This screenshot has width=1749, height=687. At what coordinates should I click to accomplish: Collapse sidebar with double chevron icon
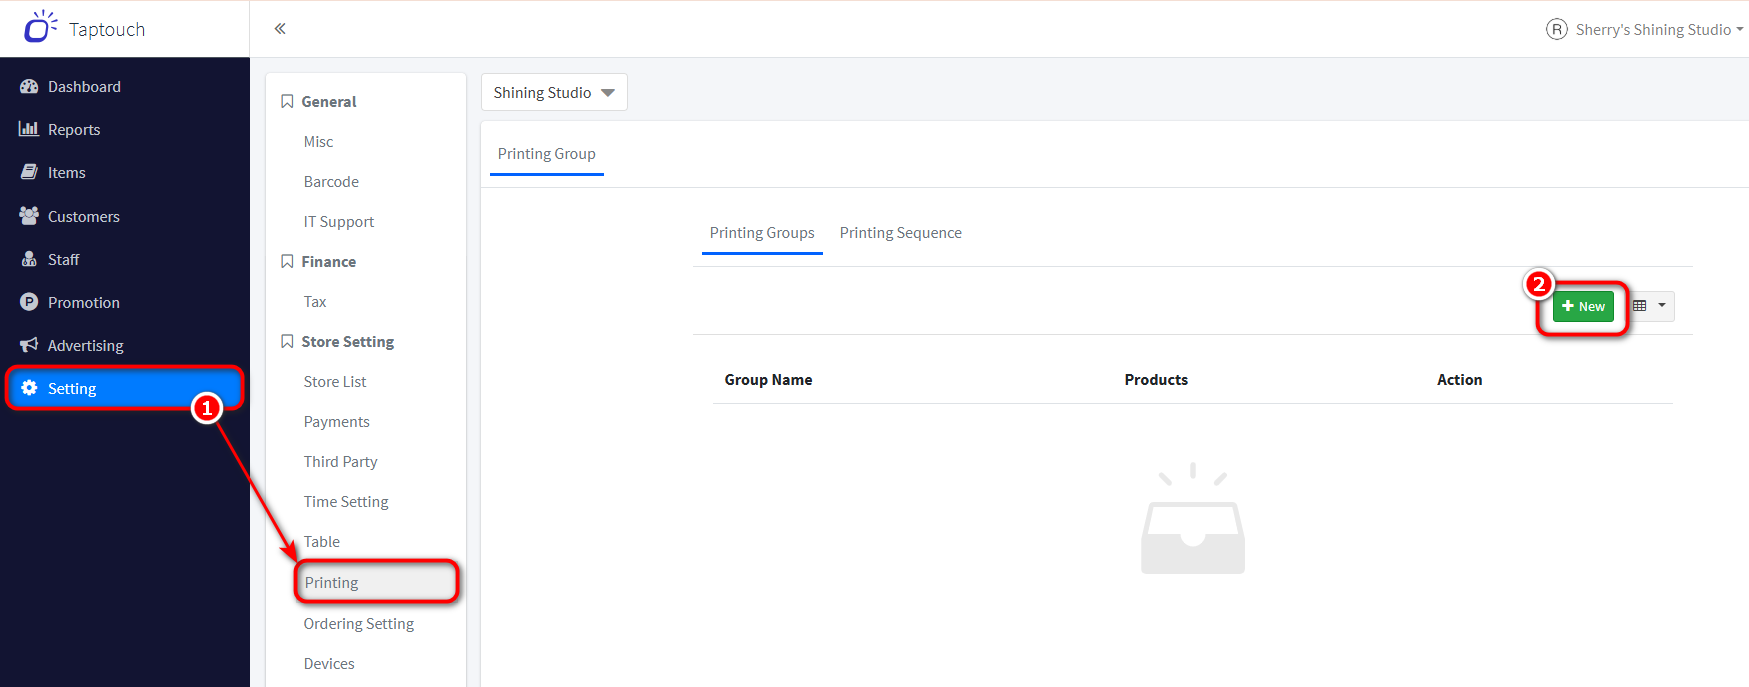[x=280, y=29]
